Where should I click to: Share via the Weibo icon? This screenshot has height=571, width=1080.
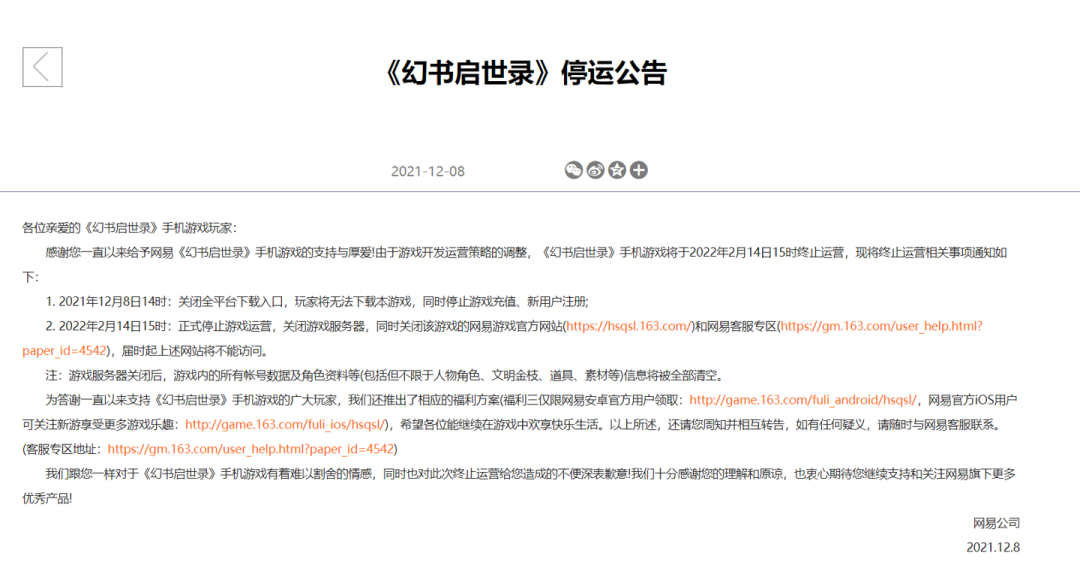596,170
